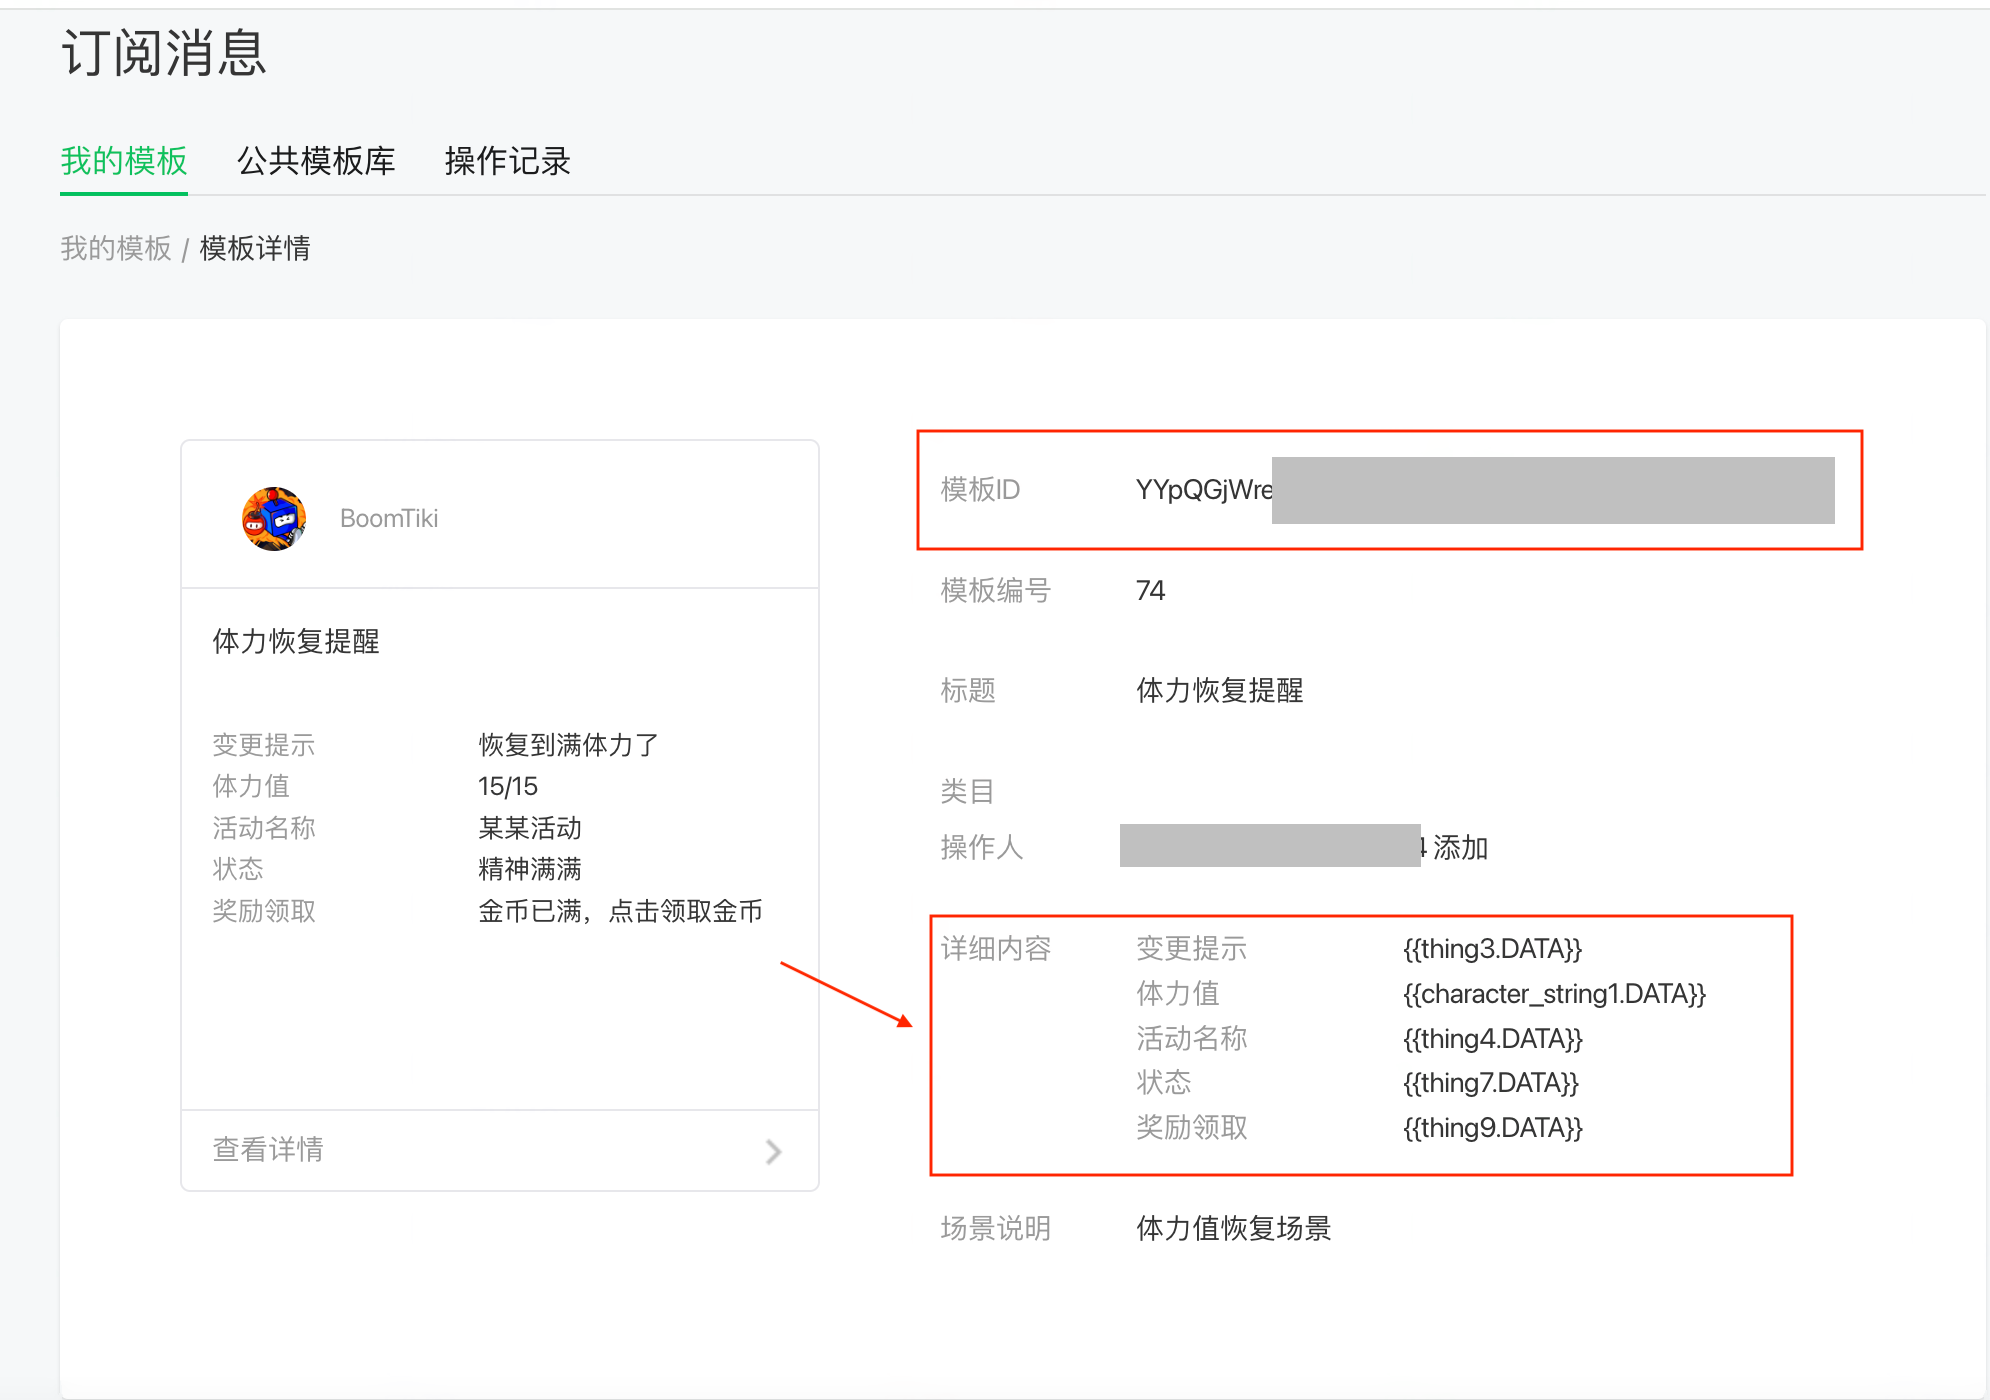This screenshot has width=1990, height=1400.
Task: Select the template number 74
Action: tap(1151, 590)
